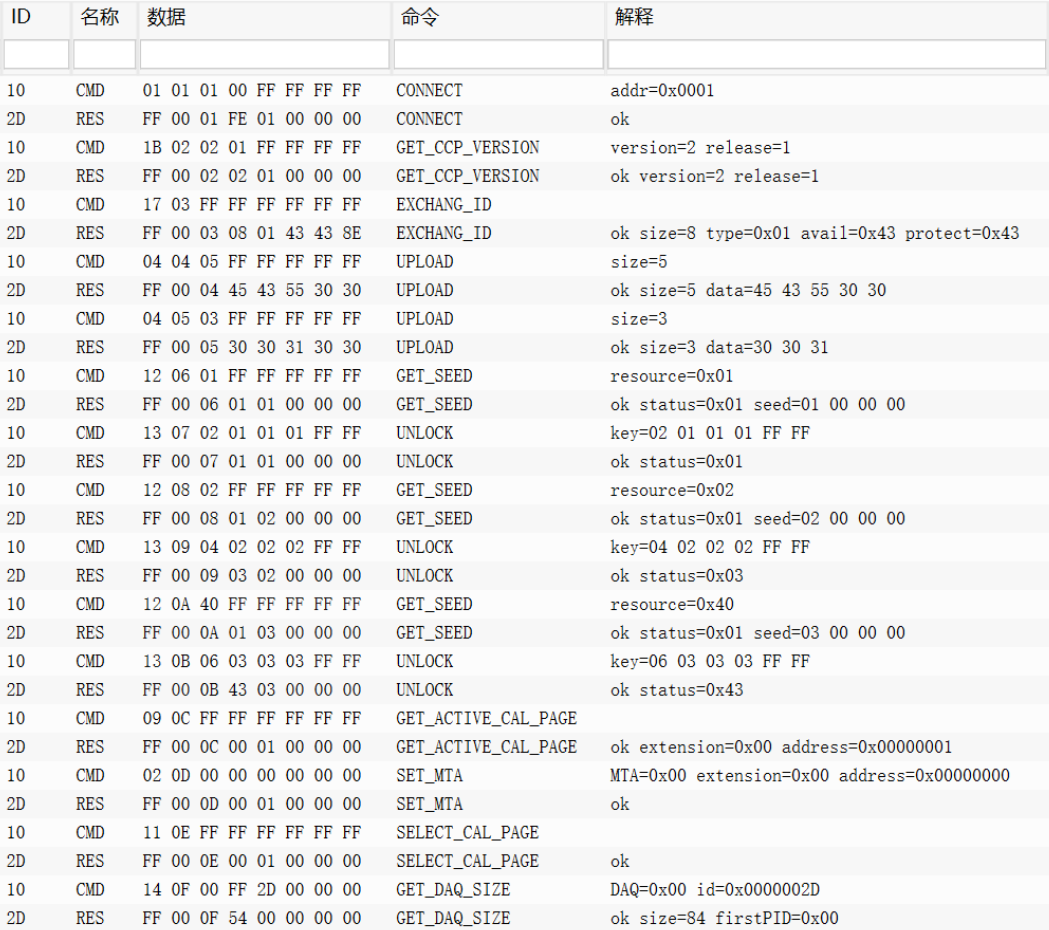Image resolution: width=1049 pixels, height=930 pixels.
Task: Click 'key=02 01 01 01 FF FF'
Action: 710,433
